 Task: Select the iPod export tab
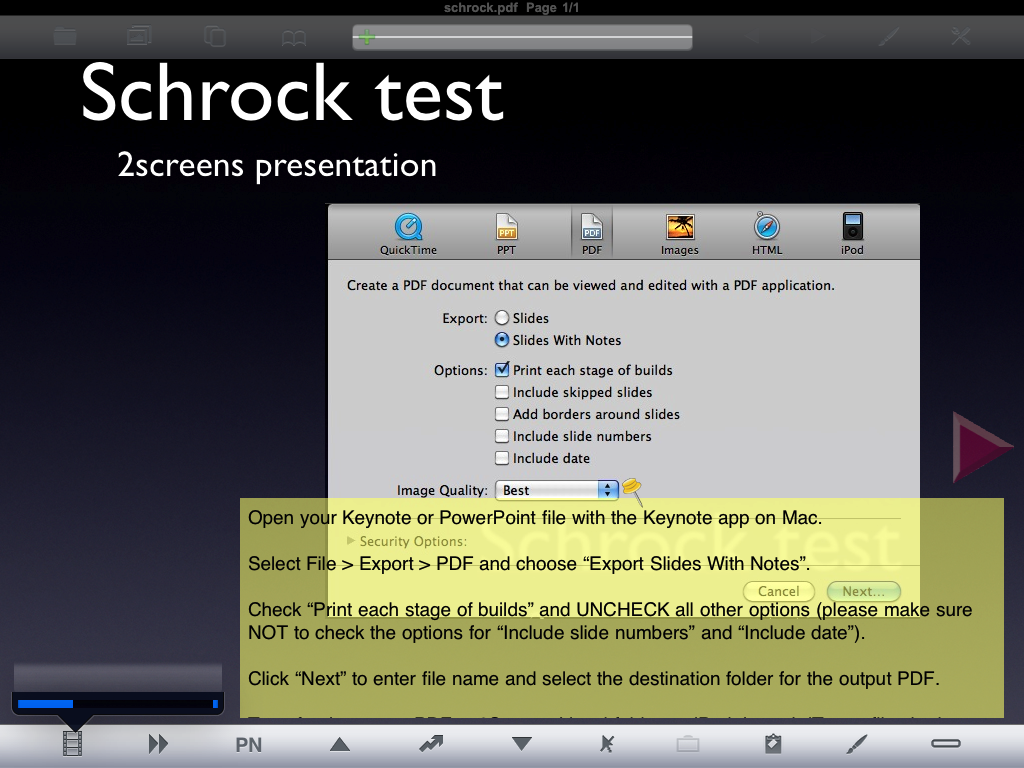[852, 234]
